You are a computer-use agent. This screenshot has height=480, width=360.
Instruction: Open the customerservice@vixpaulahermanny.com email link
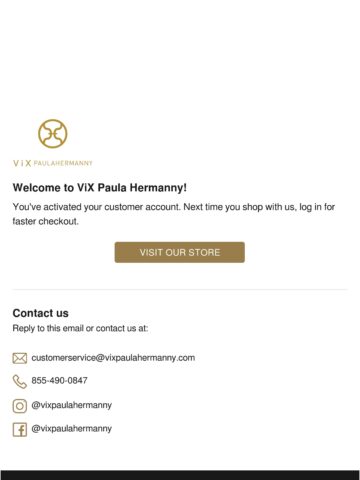pos(113,358)
